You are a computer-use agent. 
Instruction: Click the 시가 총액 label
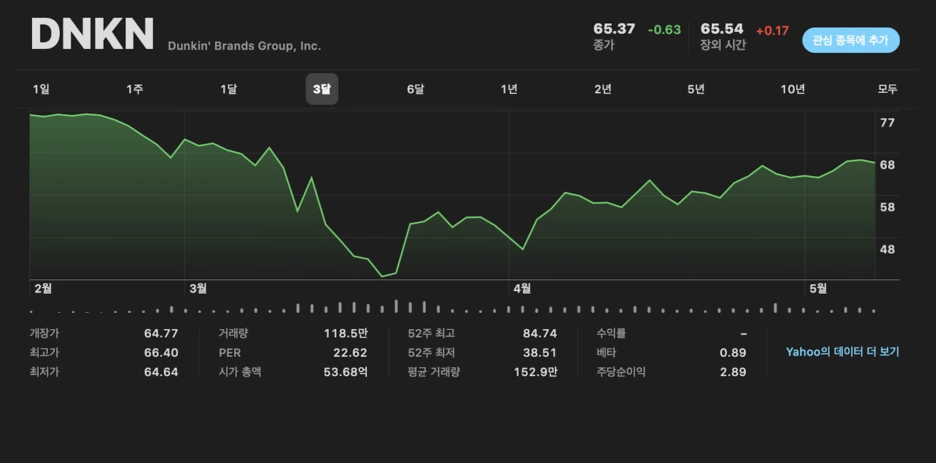pos(240,372)
